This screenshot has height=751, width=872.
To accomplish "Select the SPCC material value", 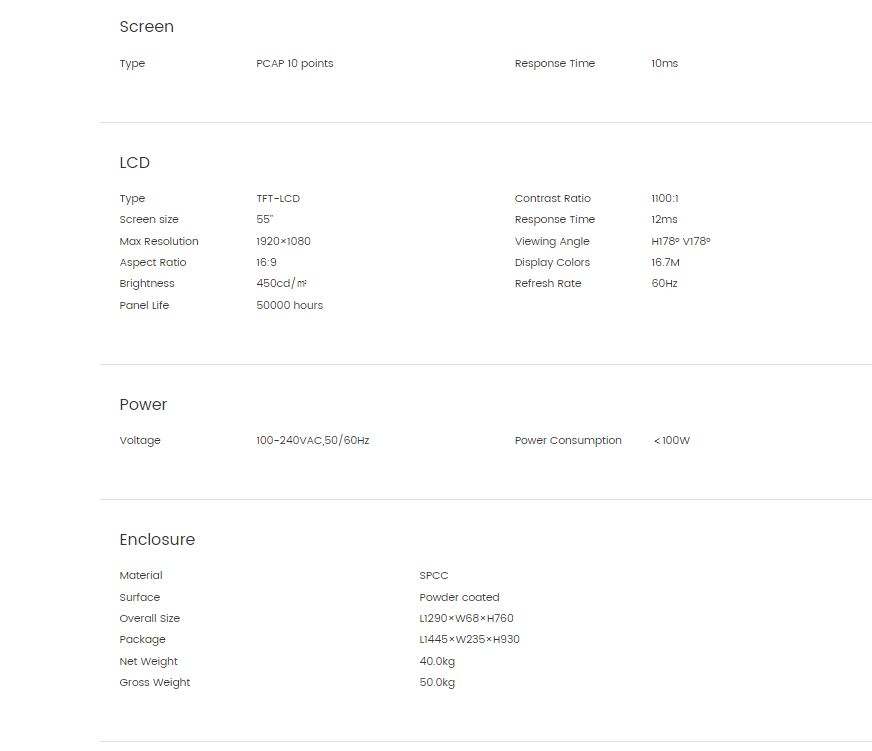I will (434, 576).
